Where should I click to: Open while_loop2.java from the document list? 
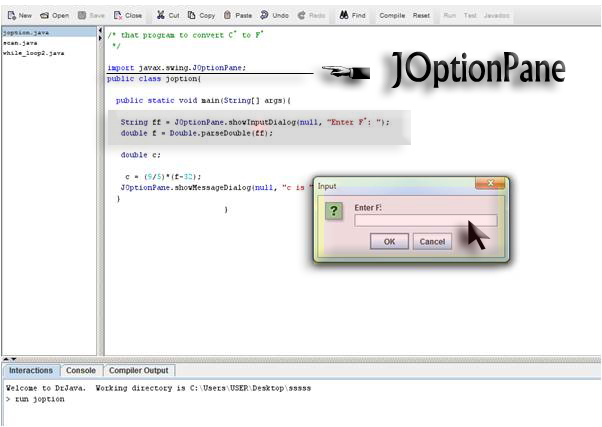pos(33,53)
